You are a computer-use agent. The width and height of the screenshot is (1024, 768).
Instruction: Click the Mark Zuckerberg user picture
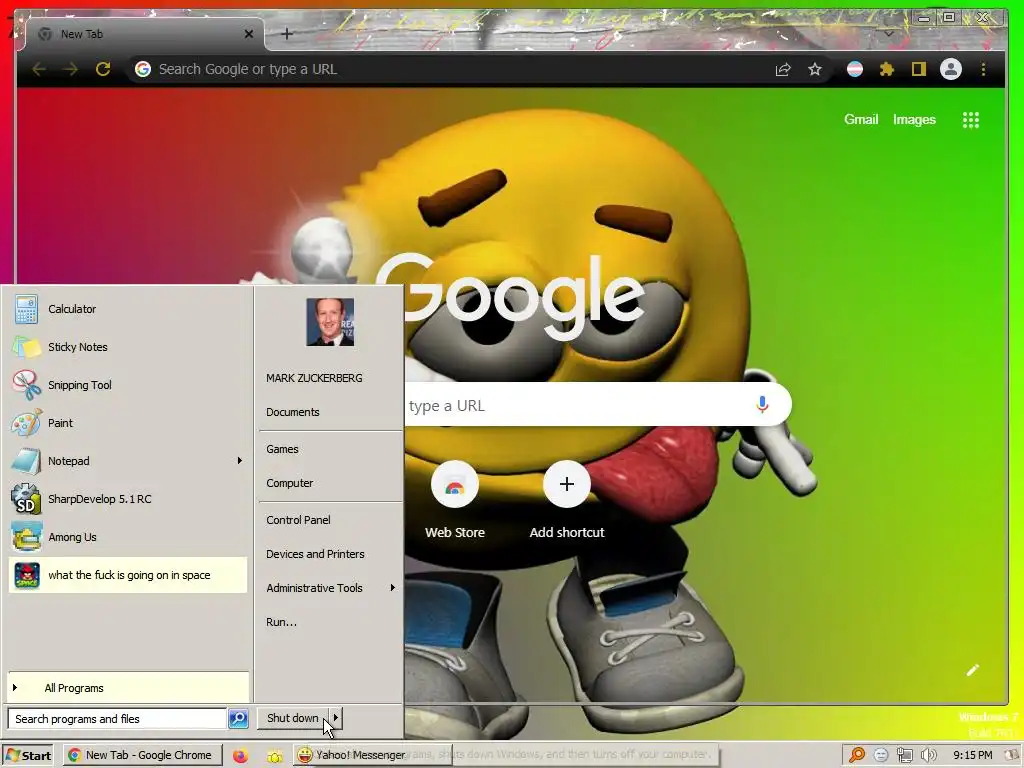pyautogui.click(x=330, y=322)
